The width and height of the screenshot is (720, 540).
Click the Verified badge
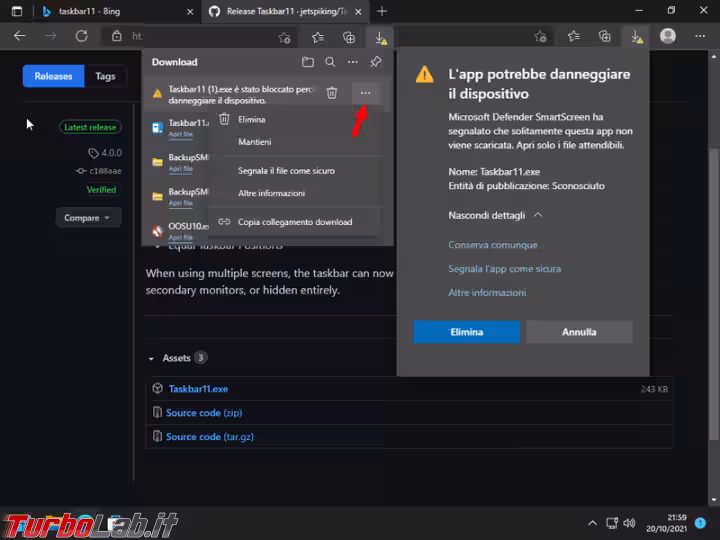pyautogui.click(x=101, y=190)
